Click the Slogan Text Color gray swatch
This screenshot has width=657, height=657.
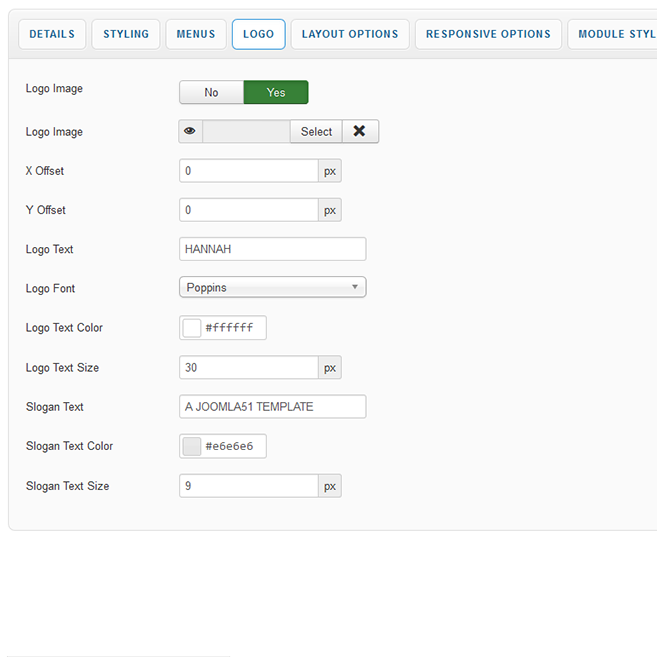coord(192,447)
